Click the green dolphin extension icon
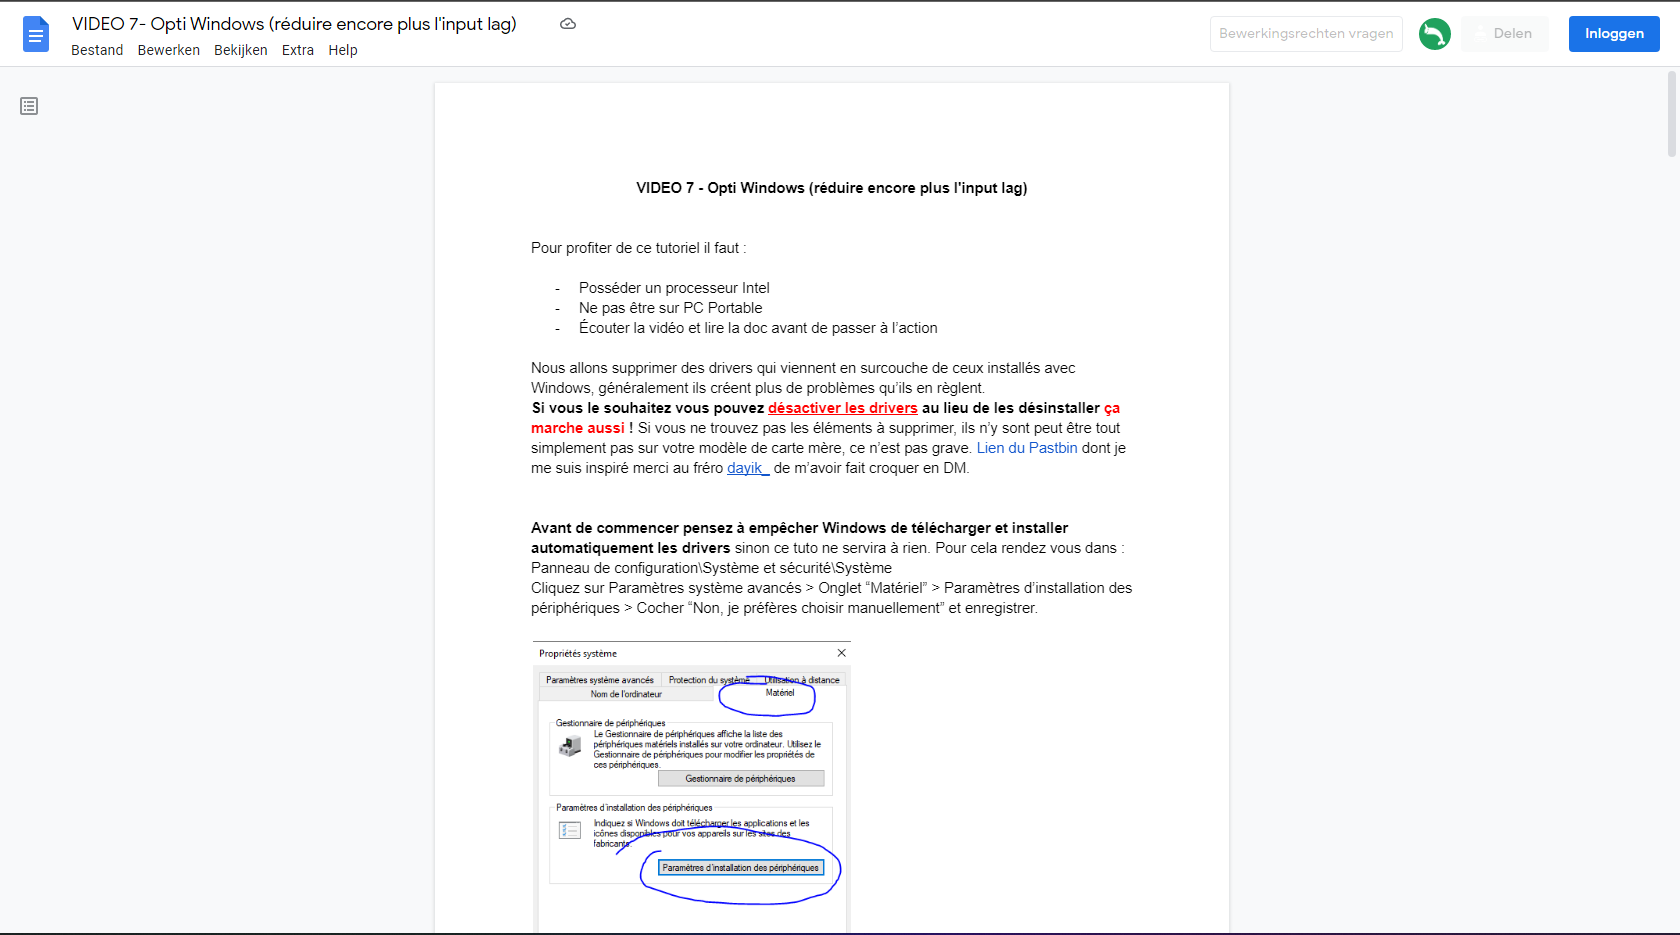 click(1435, 33)
